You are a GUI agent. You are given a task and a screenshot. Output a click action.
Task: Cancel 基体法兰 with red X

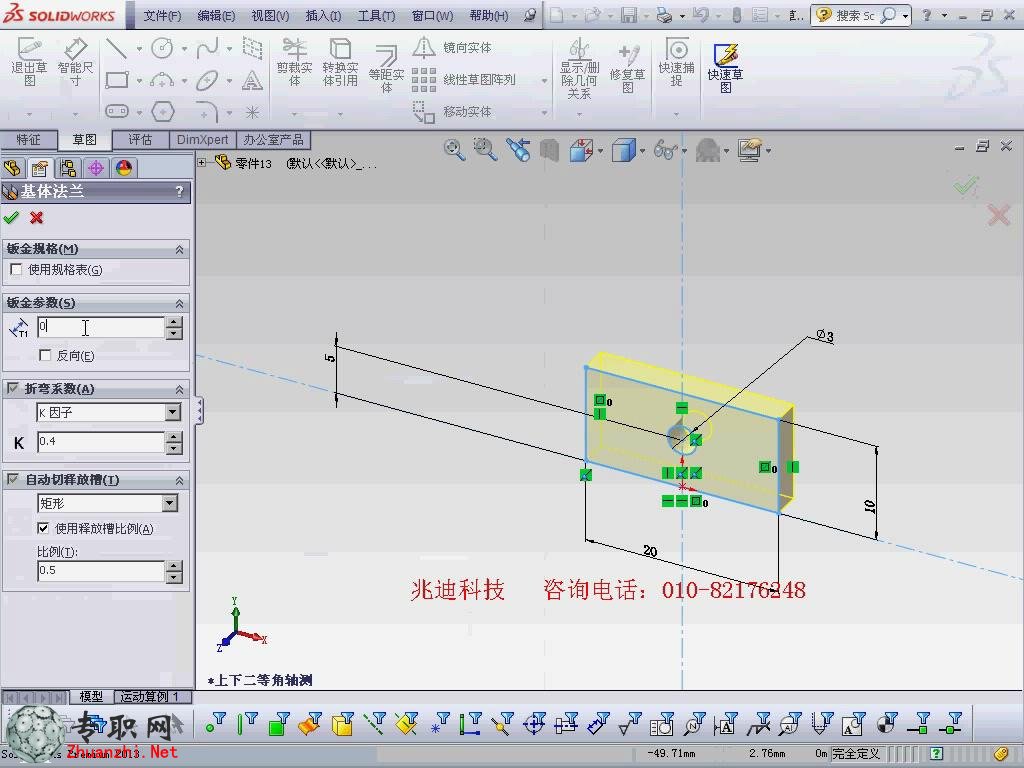point(37,217)
